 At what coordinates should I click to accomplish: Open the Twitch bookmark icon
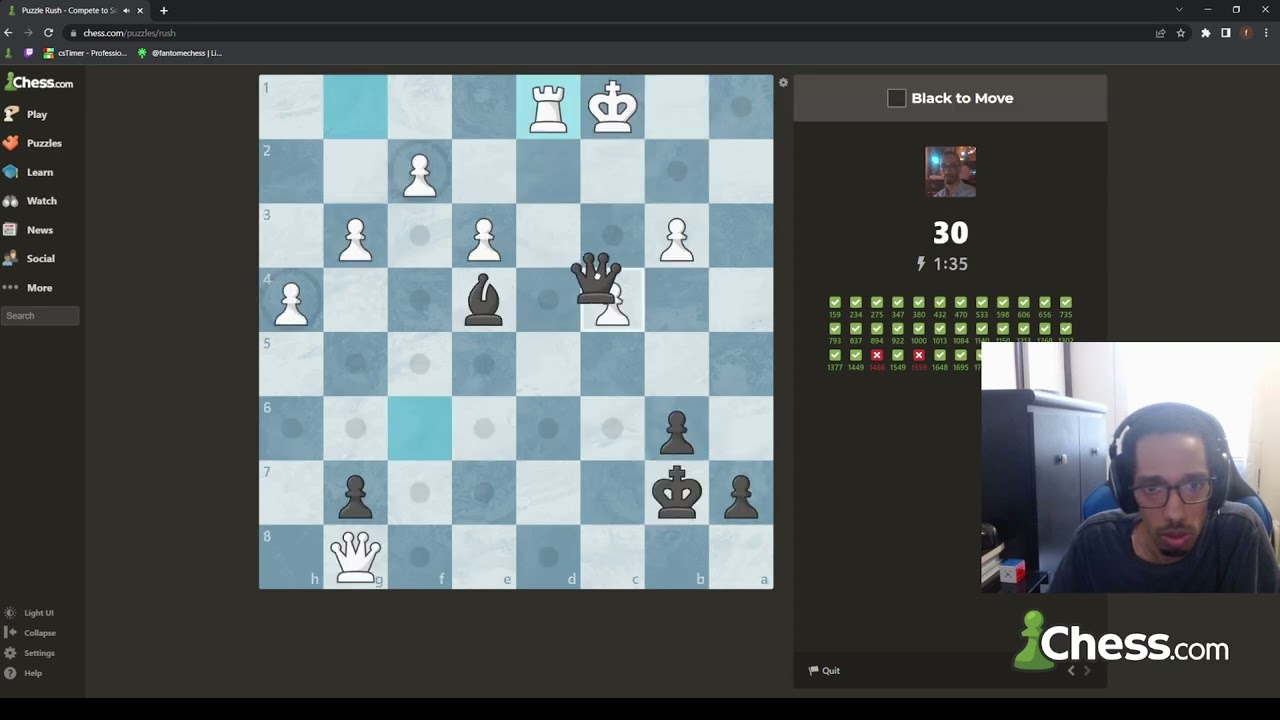pyautogui.click(x=29, y=53)
